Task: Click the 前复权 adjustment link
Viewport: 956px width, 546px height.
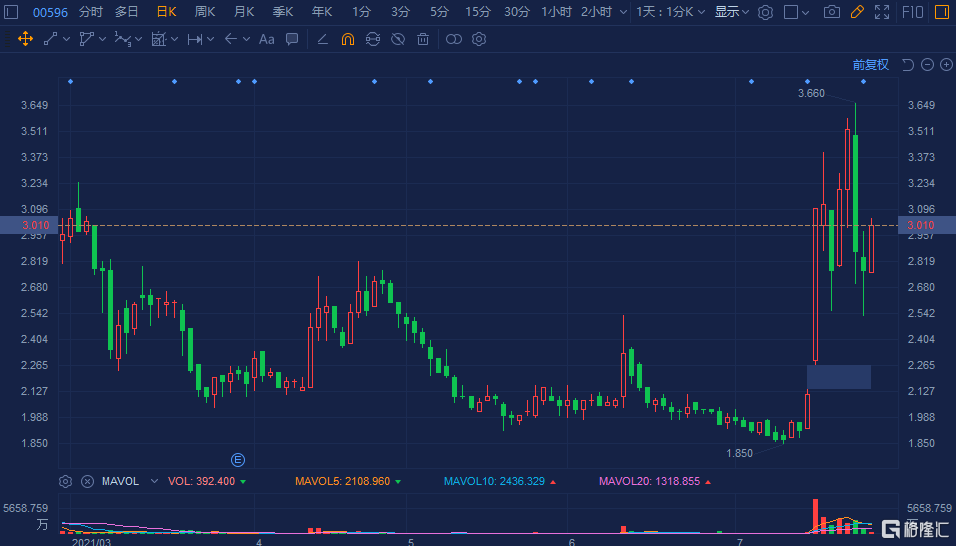Action: 870,65
